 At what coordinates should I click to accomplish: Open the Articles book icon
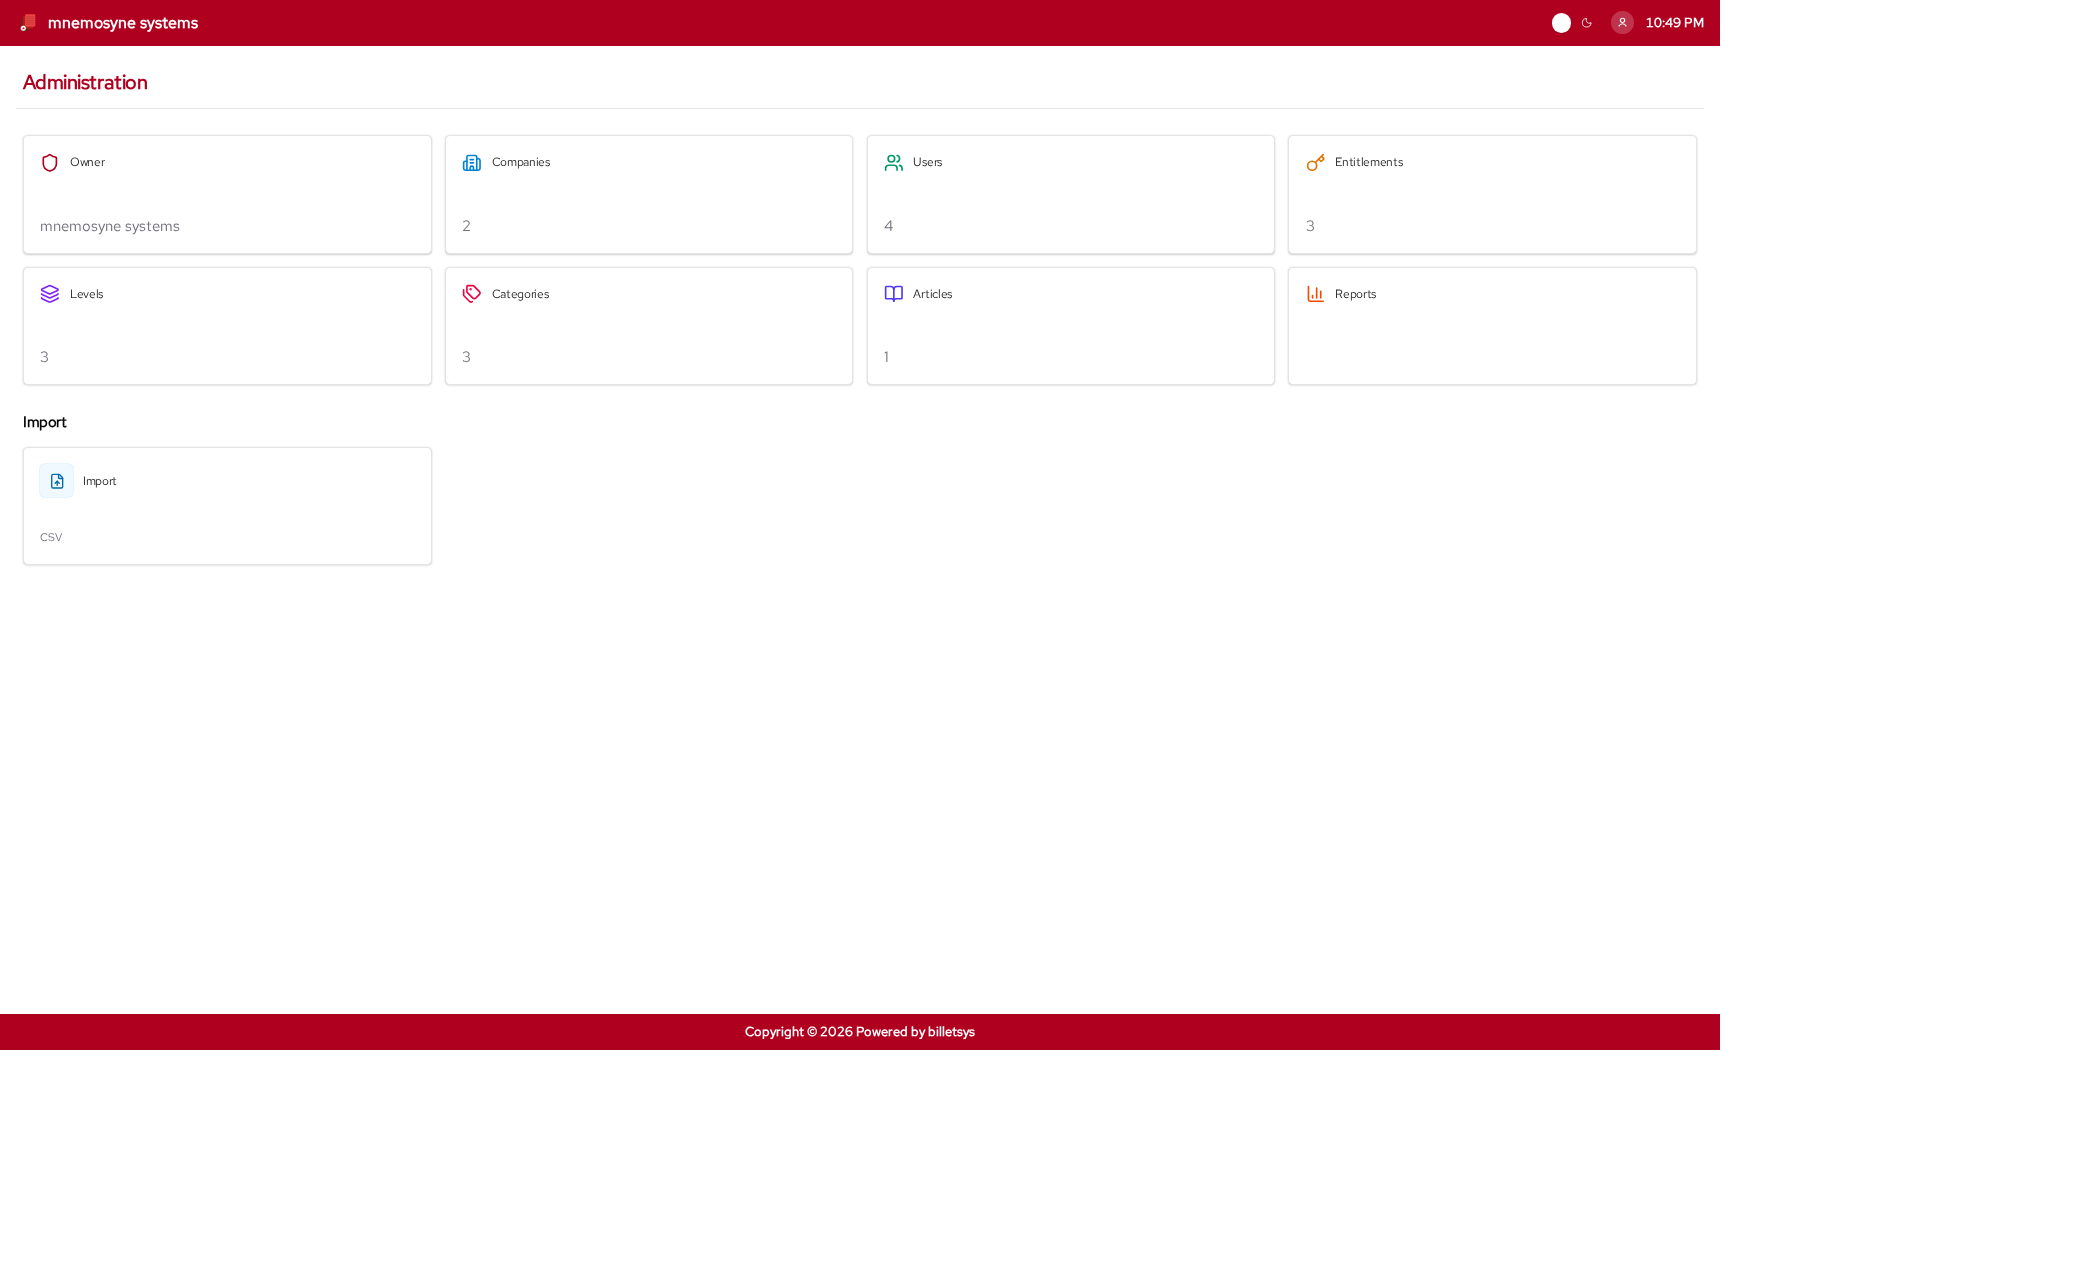pos(894,294)
